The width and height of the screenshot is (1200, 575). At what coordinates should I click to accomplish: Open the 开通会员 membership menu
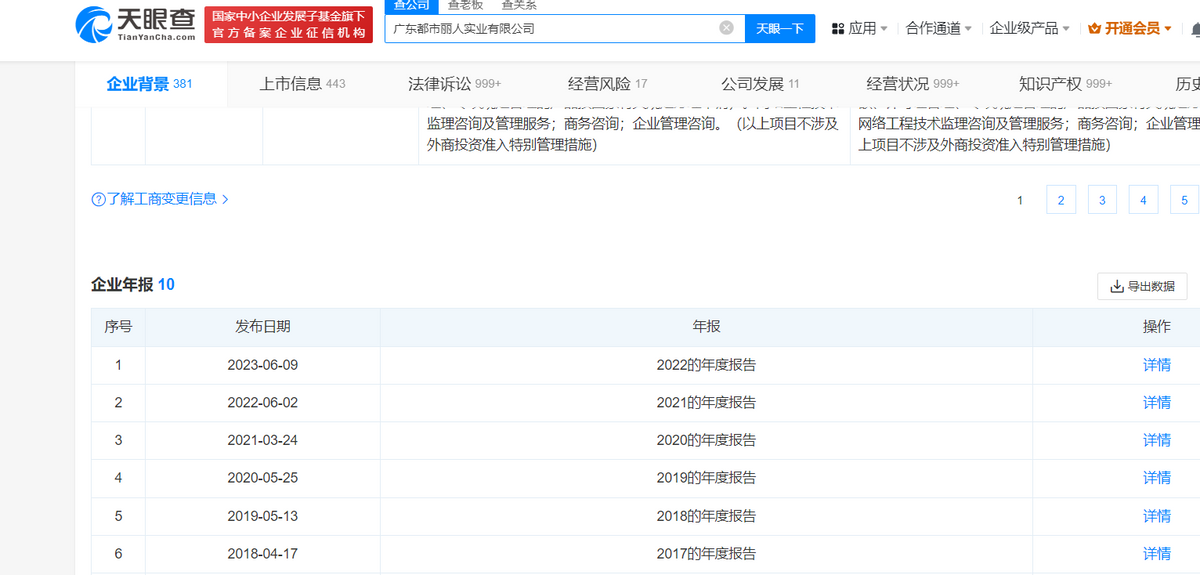(x=1130, y=29)
